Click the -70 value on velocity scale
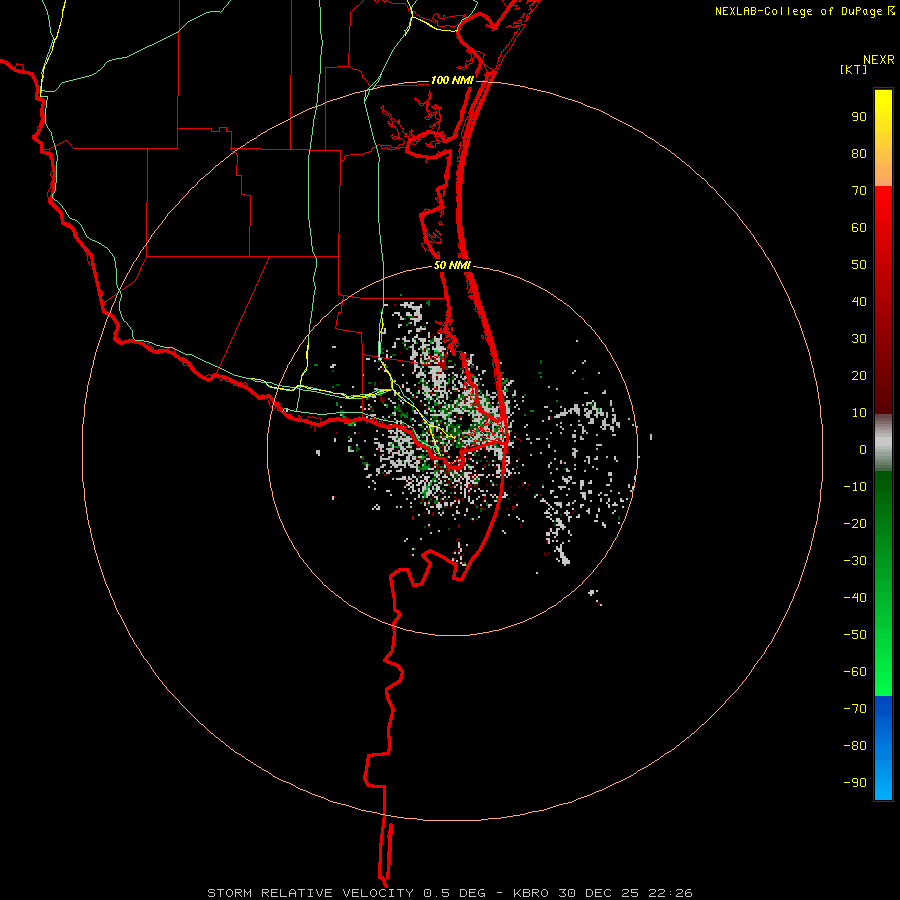 pyautogui.click(x=855, y=709)
